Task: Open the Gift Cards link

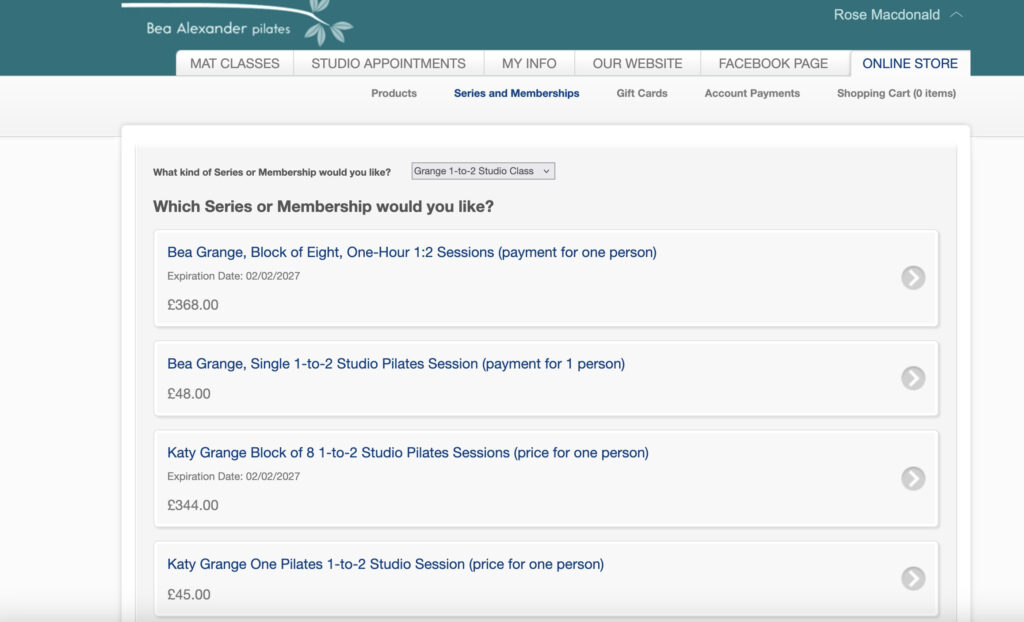Action: [642, 93]
